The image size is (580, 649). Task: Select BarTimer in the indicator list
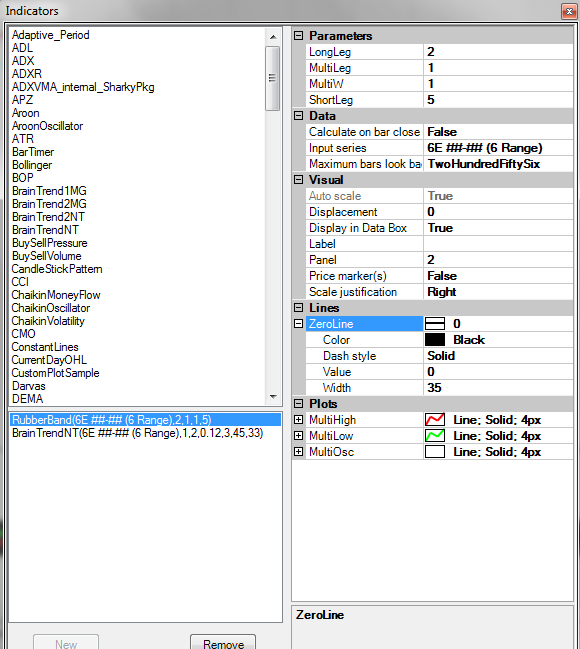tap(33, 152)
